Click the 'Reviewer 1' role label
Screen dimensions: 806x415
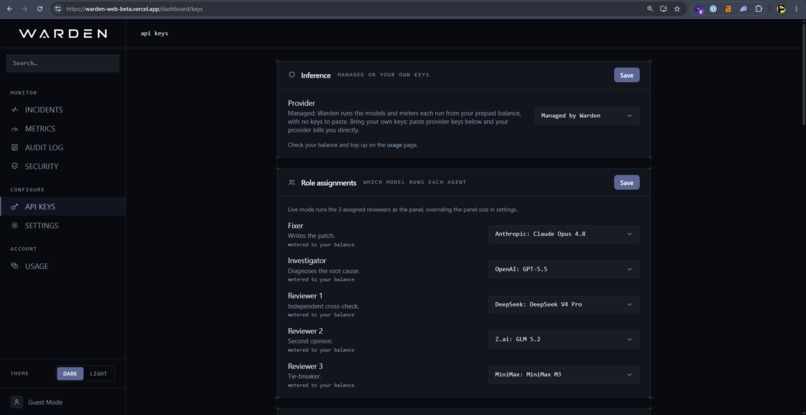click(x=305, y=296)
